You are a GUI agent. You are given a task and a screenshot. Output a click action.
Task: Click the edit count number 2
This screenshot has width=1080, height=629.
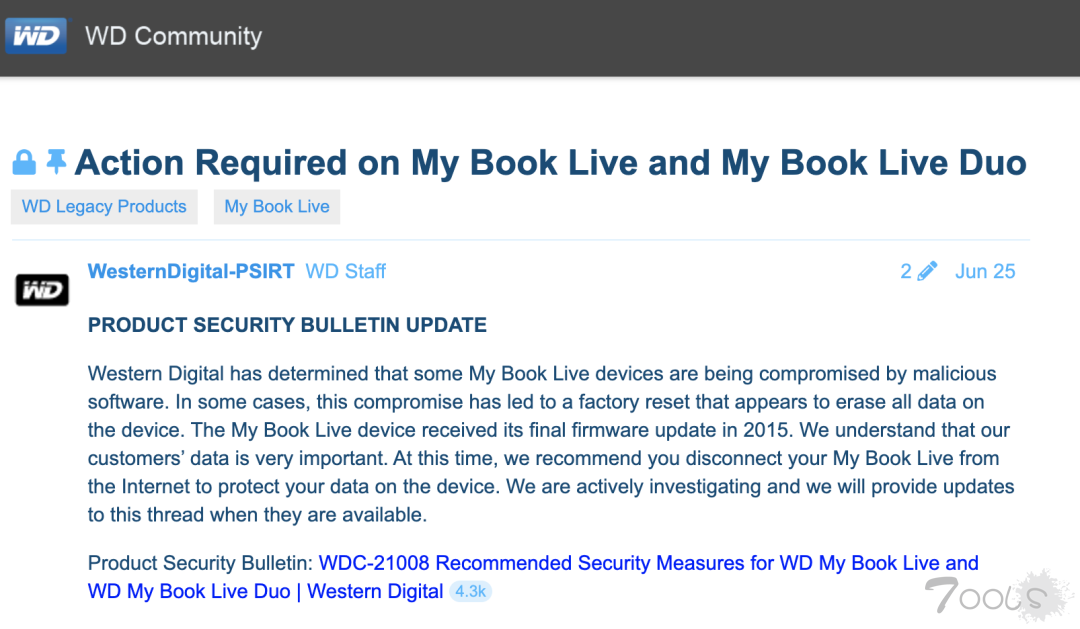click(x=906, y=271)
